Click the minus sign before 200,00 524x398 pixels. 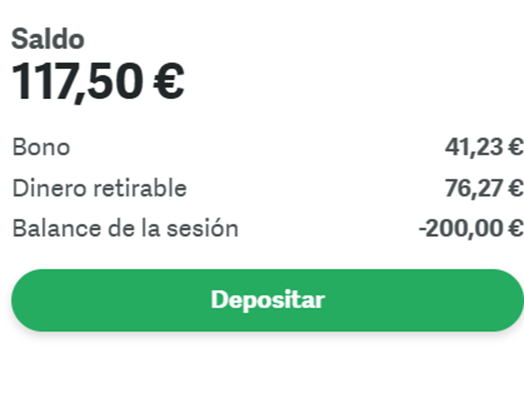[x=422, y=230]
